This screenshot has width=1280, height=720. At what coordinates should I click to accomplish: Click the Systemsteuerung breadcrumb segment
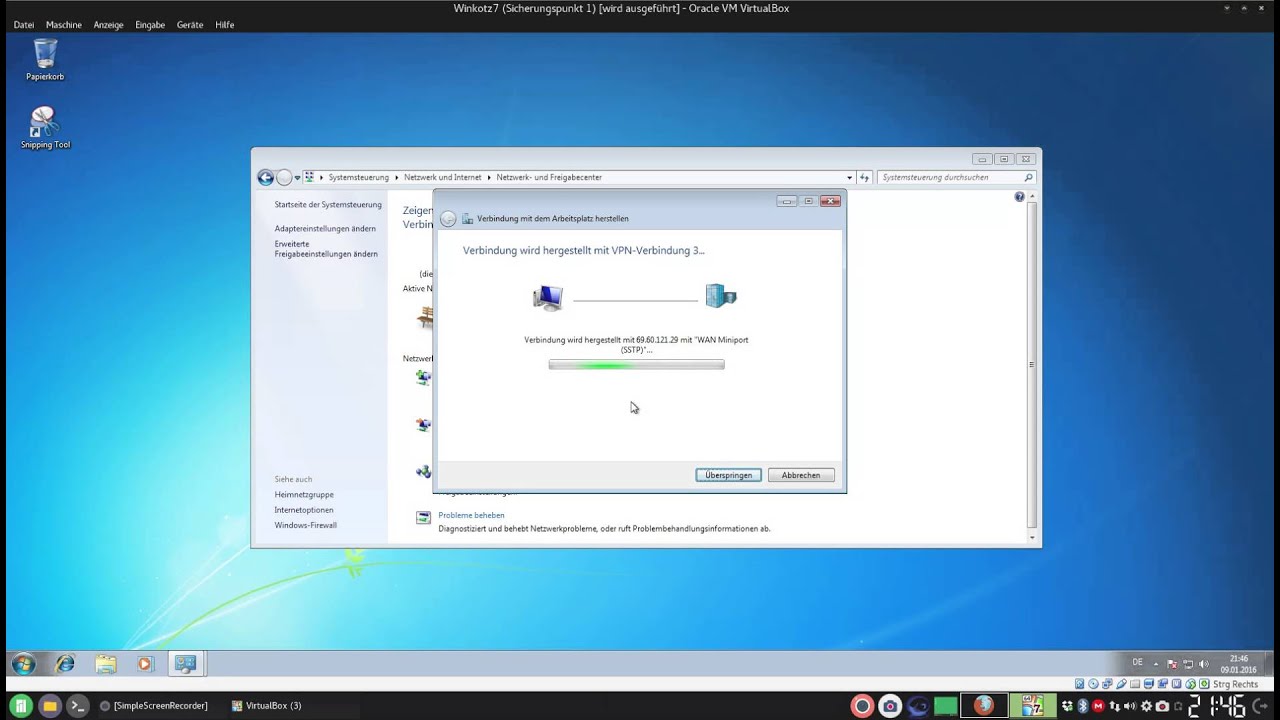(358, 177)
